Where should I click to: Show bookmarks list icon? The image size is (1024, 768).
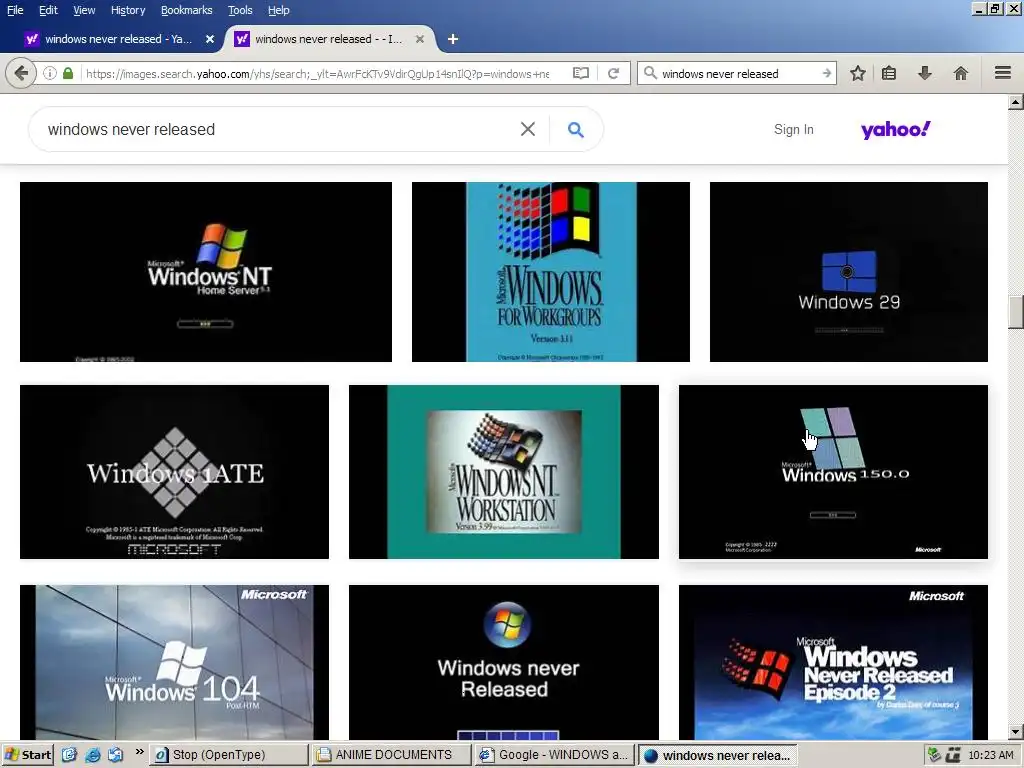click(x=889, y=73)
